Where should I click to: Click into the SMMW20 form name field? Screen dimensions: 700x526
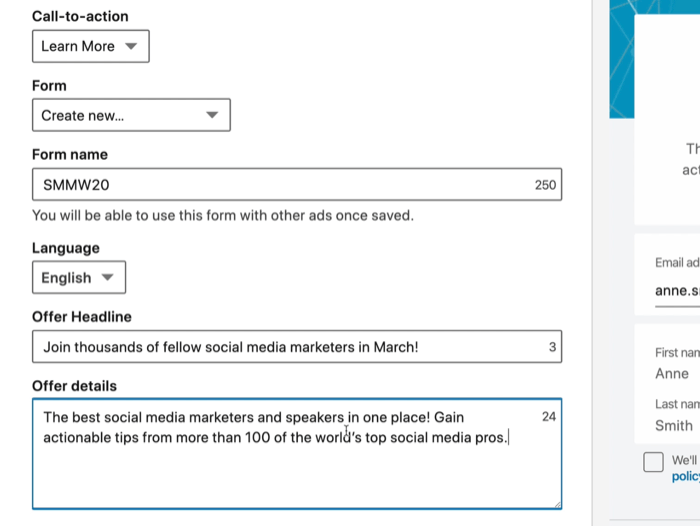pos(280,185)
